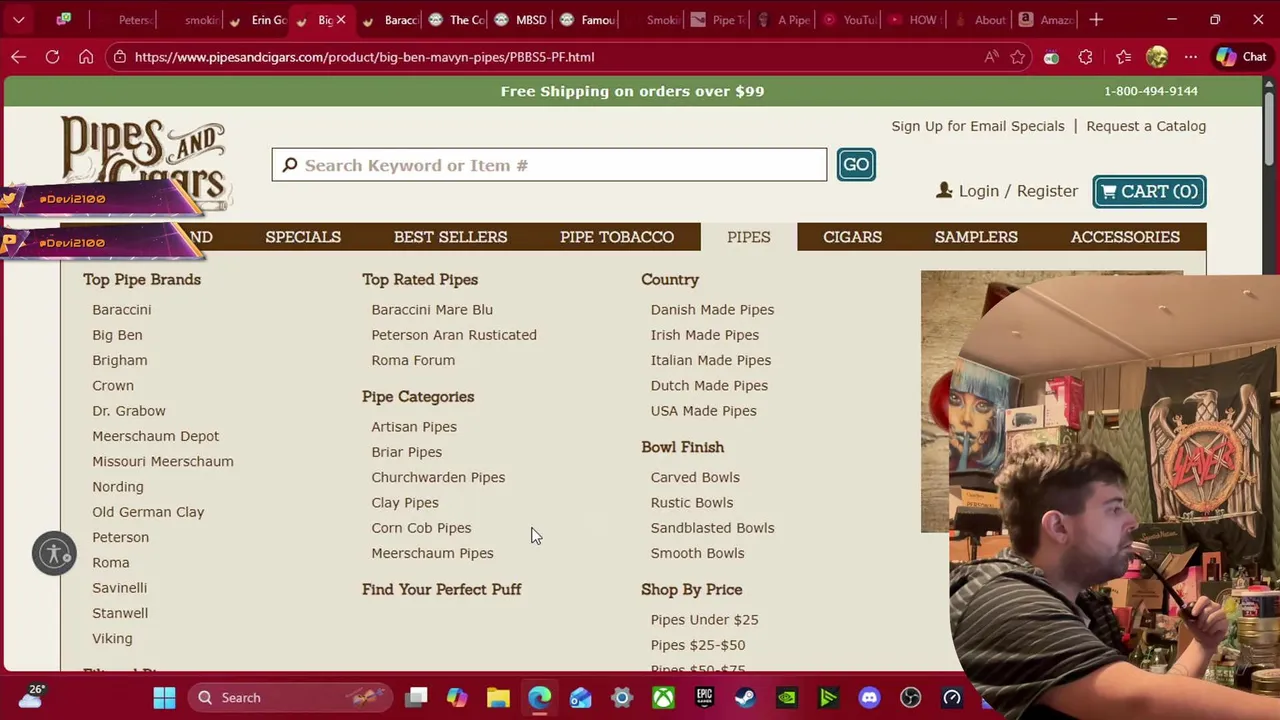
Task: Select the PIPES menu tab
Action: (749, 237)
